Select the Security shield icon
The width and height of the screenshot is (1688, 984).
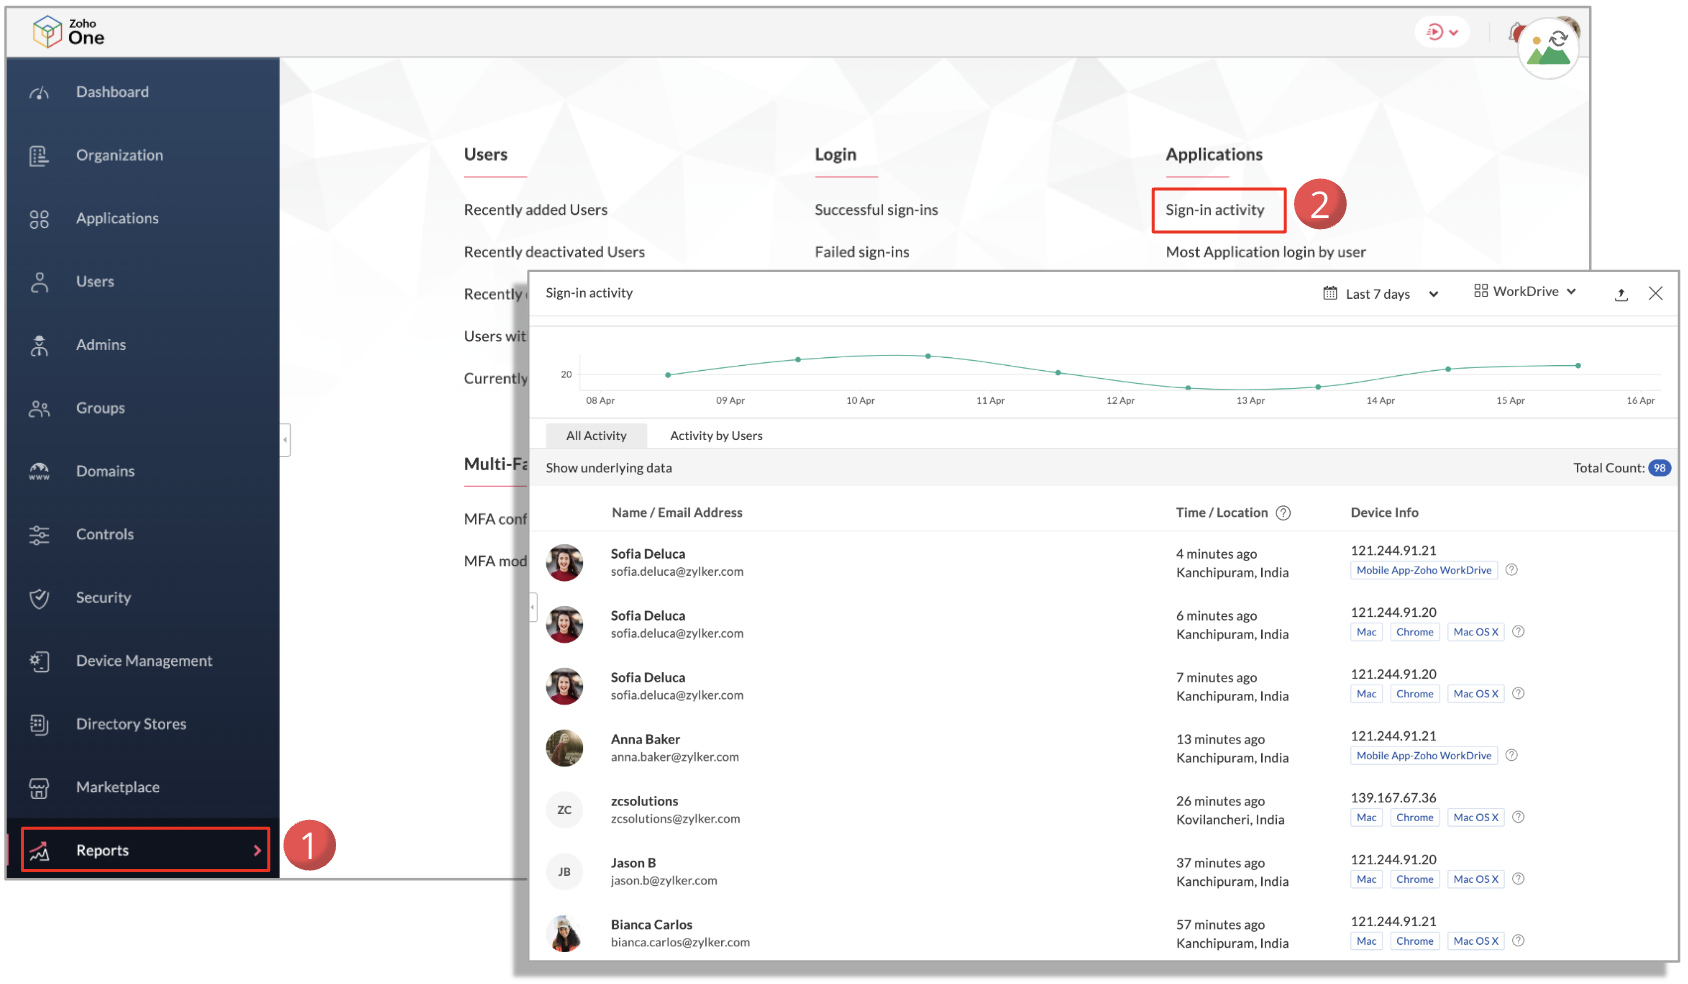coord(39,598)
